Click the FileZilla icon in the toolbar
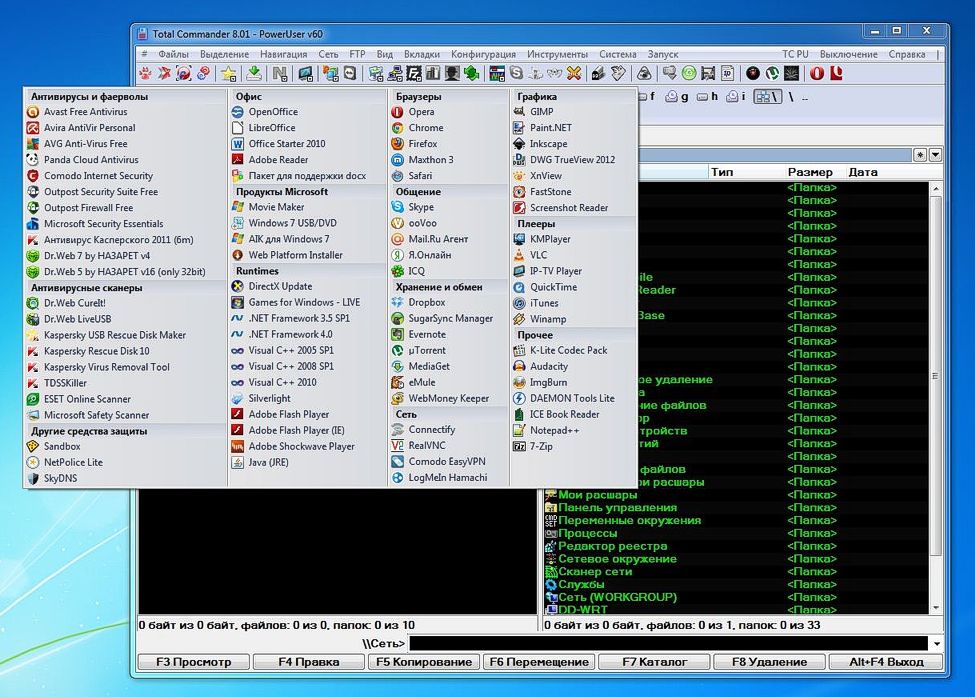Screen dimensions: 975x697 [x=414, y=74]
